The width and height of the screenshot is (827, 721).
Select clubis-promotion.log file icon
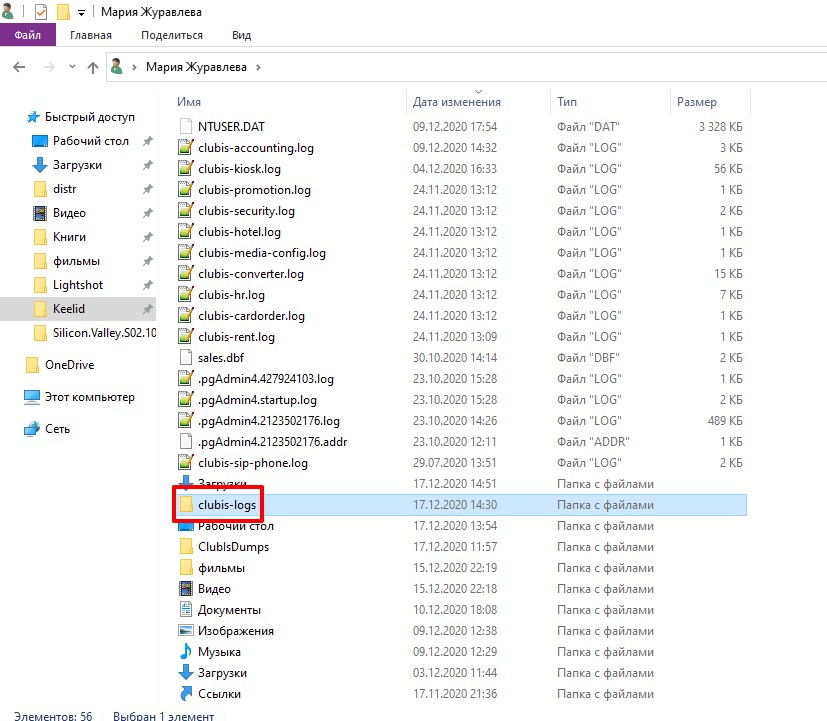point(186,190)
